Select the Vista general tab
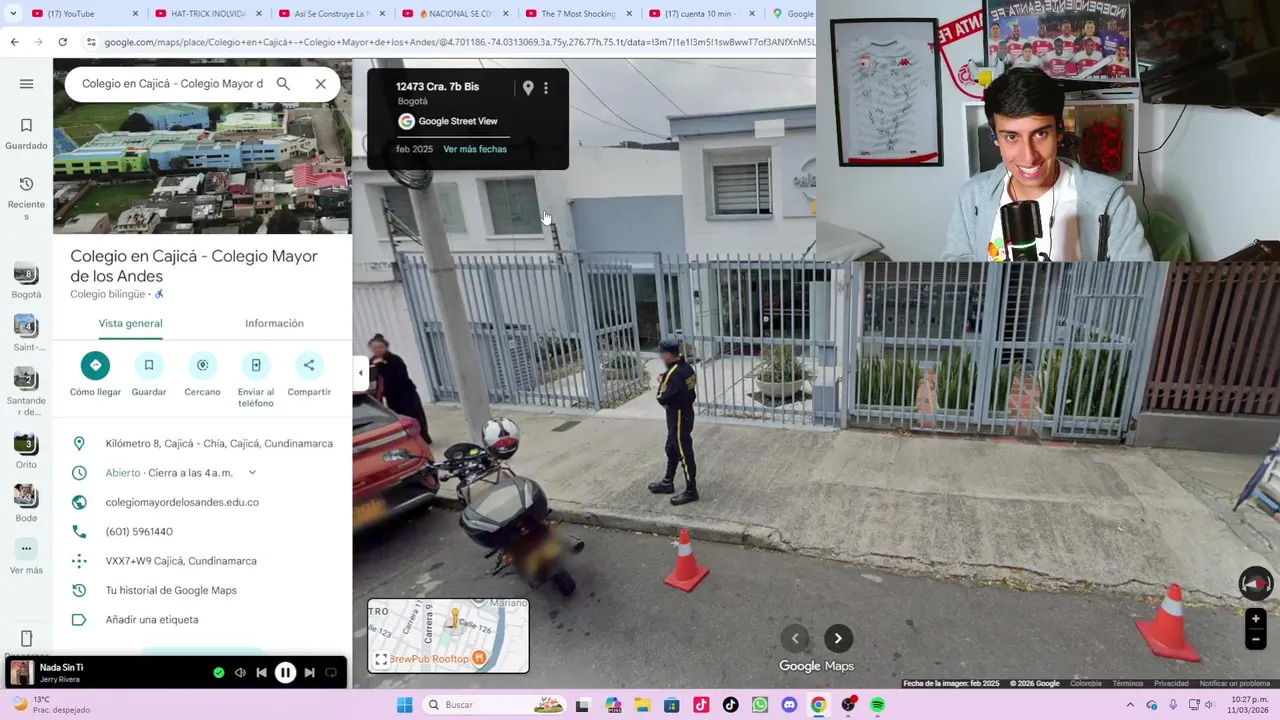 (130, 323)
